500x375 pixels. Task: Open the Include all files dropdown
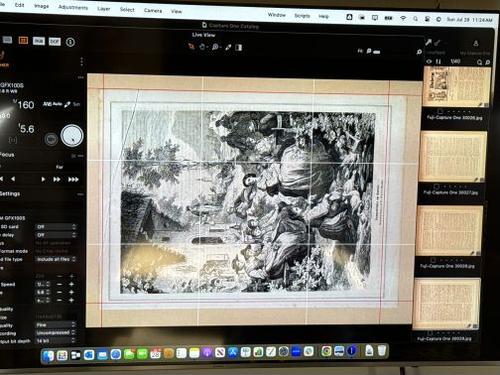point(56,259)
